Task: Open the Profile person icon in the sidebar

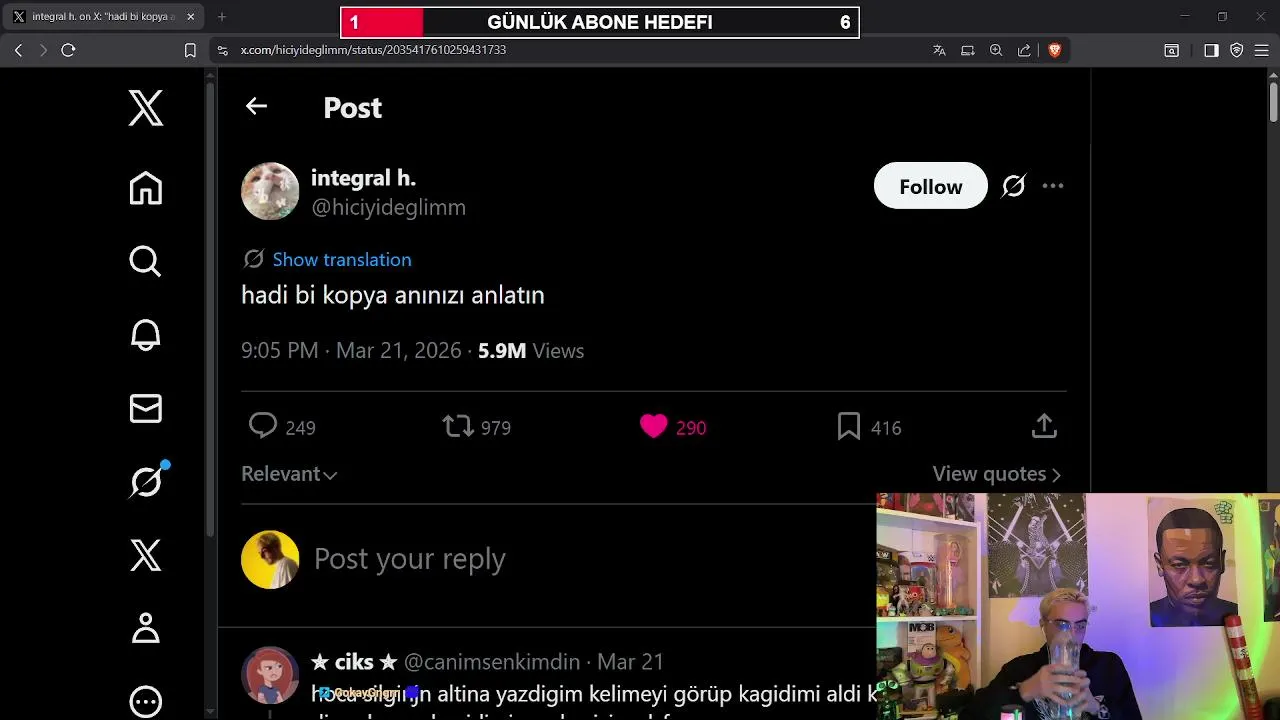Action: tap(146, 628)
